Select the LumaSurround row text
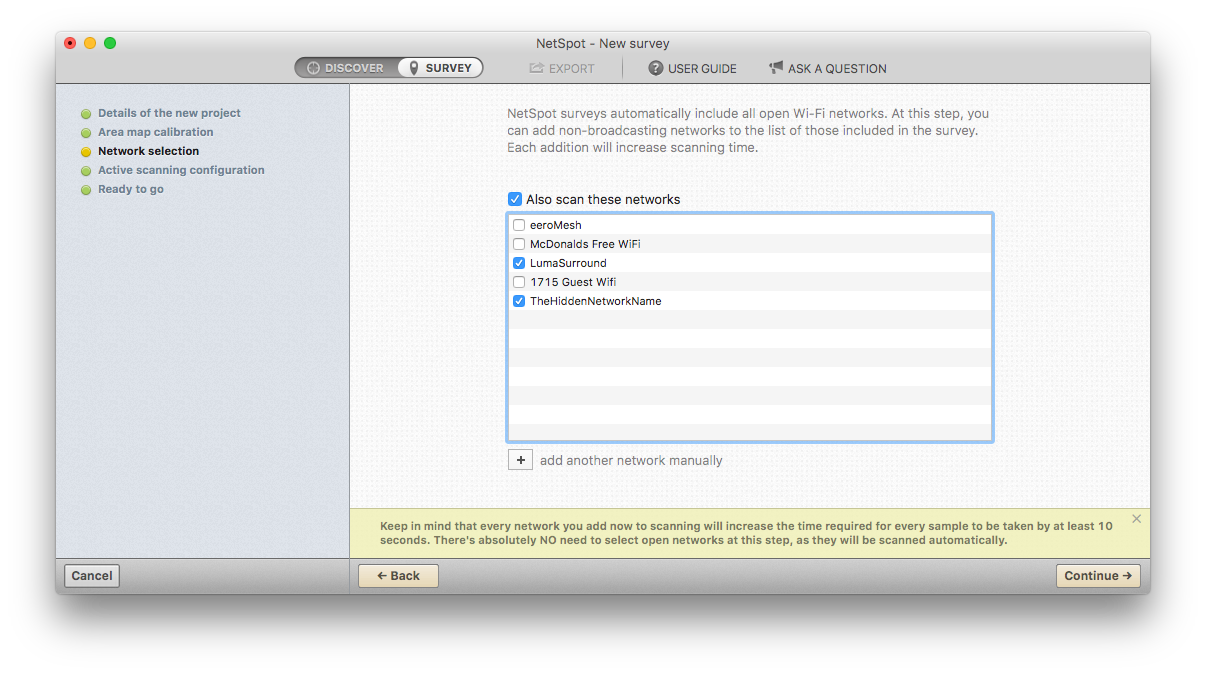Screen dimensions: 1206x674 tap(568, 263)
